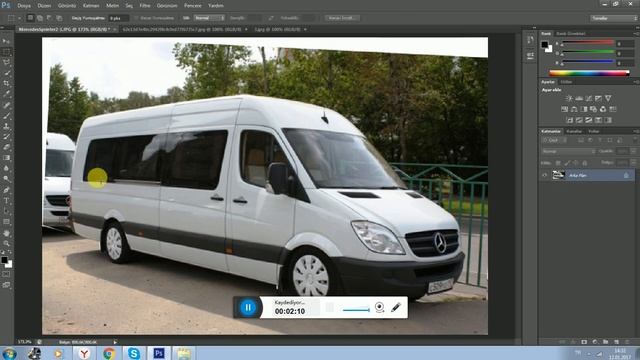Toggle lock all for layer
640x360 pixels.
coord(584,163)
